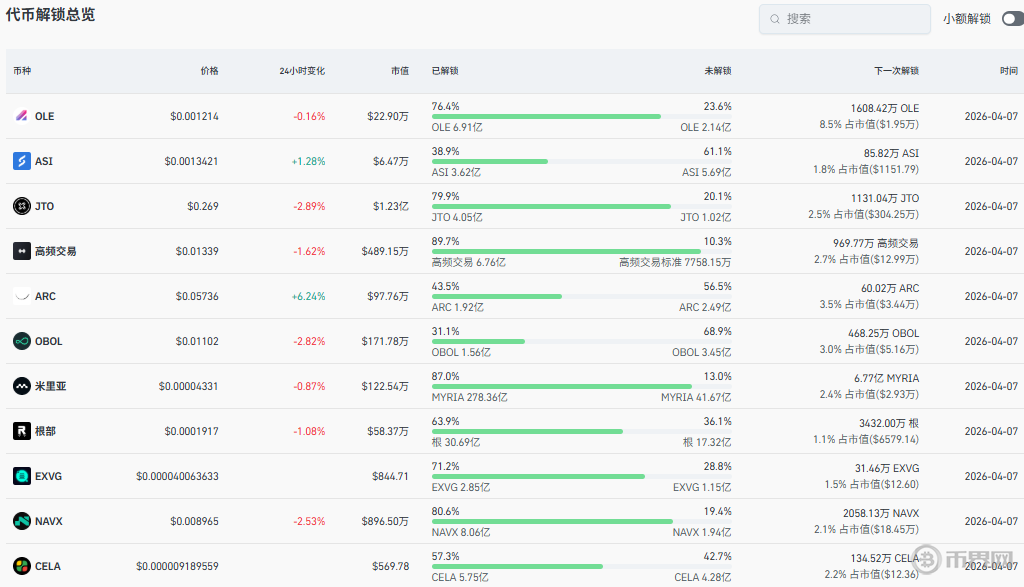Click CELA market cap $569.78
This screenshot has height=587, width=1024.
point(391,567)
